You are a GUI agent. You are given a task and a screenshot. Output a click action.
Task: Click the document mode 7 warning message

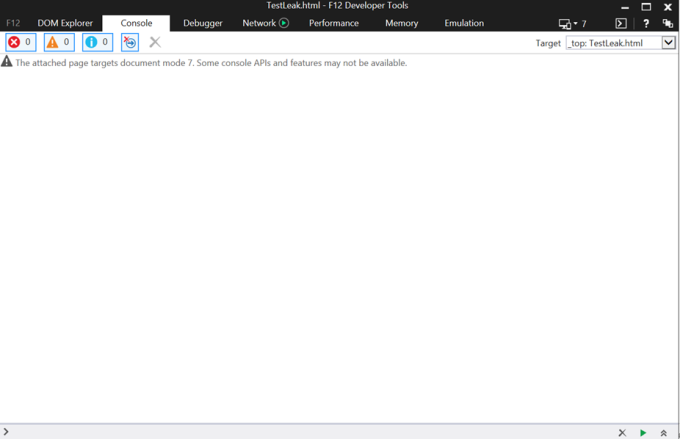[211, 63]
